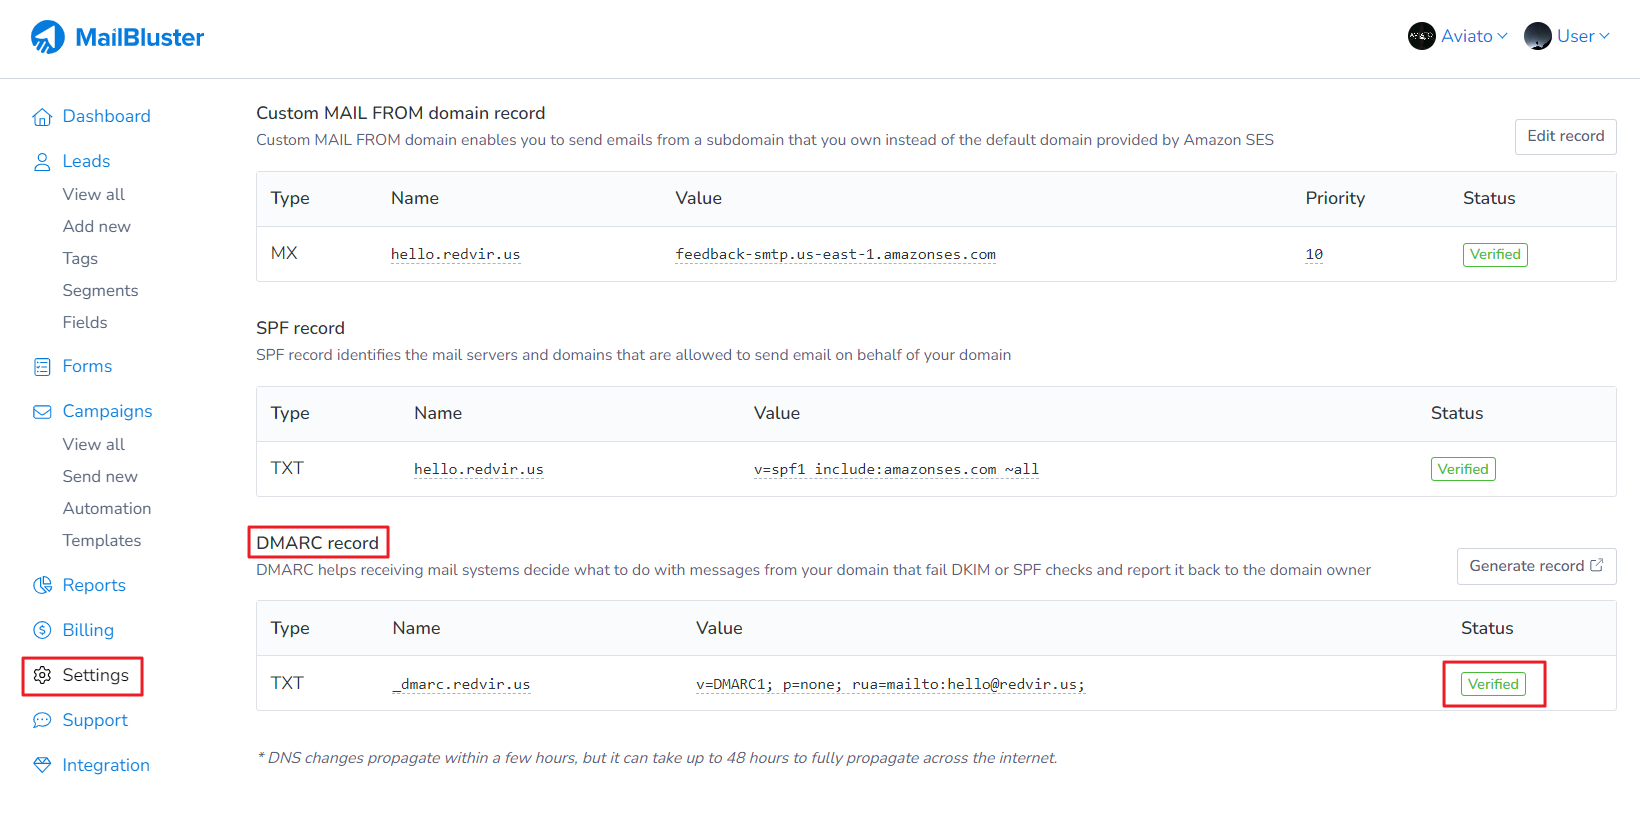Click the Settings gear icon

click(42, 675)
